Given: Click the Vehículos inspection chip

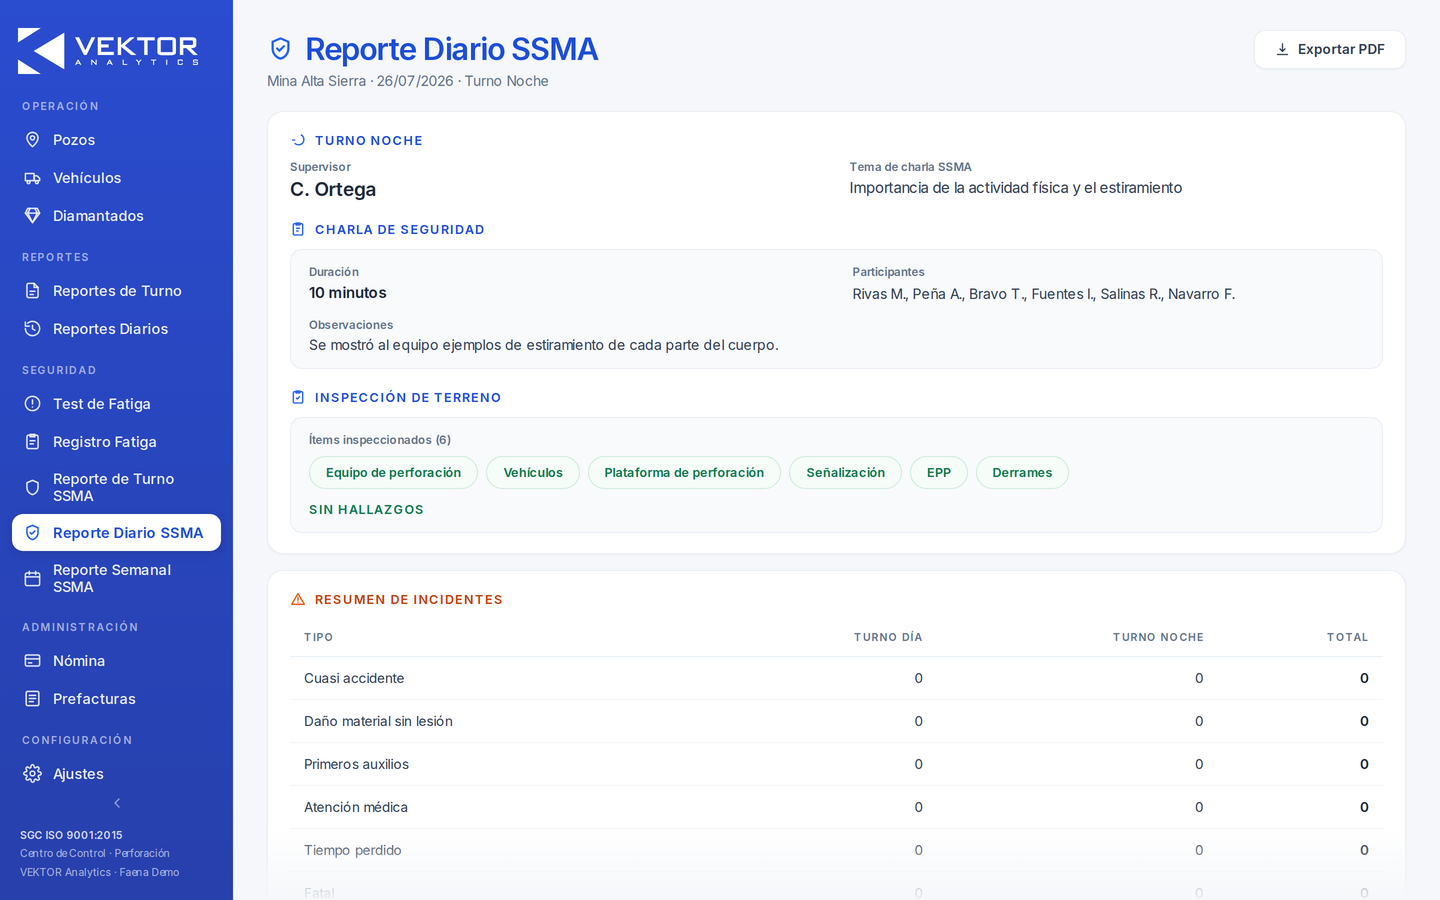Looking at the screenshot, I should (533, 473).
